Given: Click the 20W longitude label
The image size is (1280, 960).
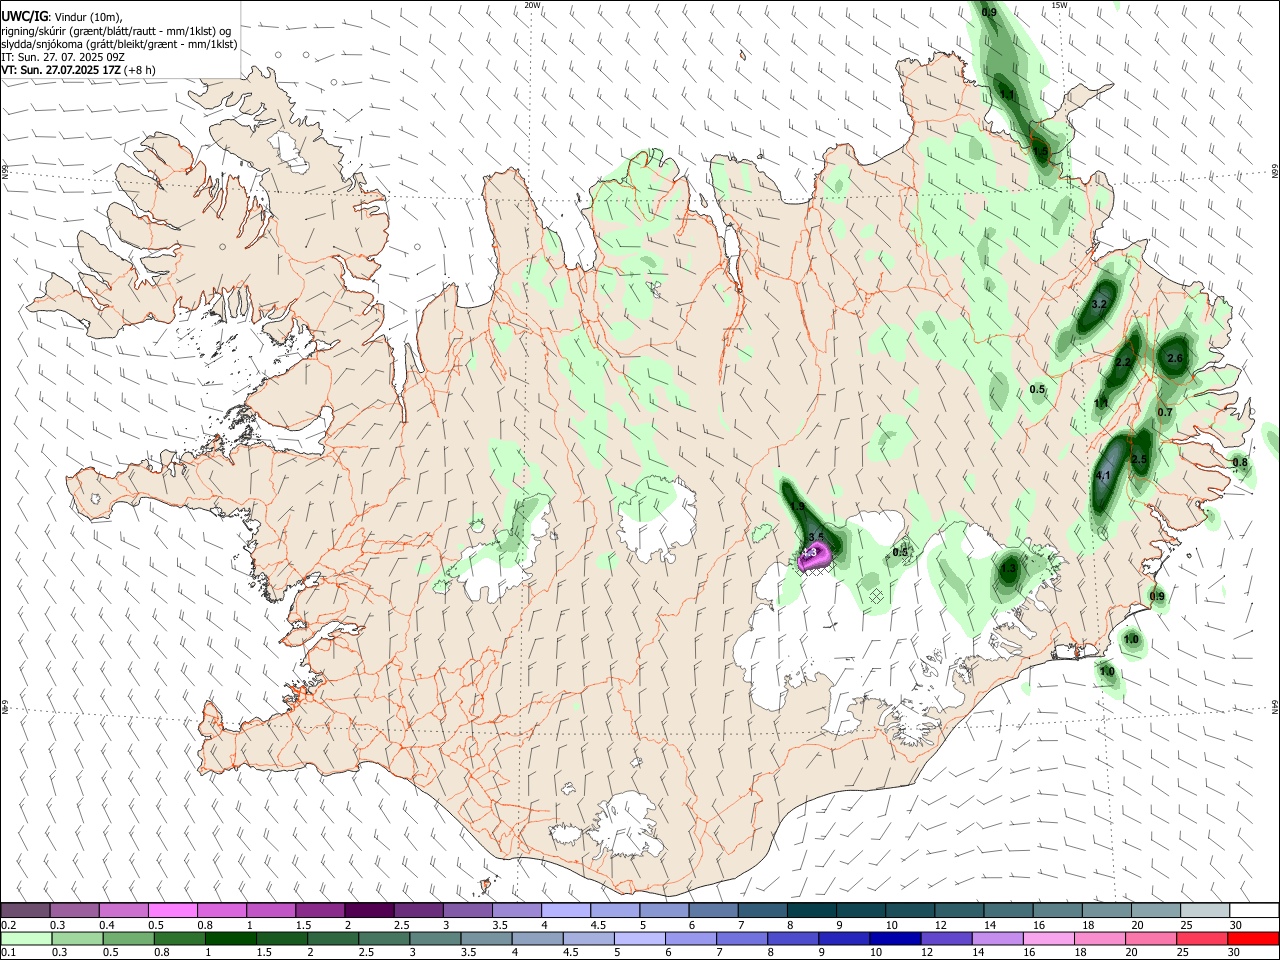Looking at the screenshot, I should point(532,5).
